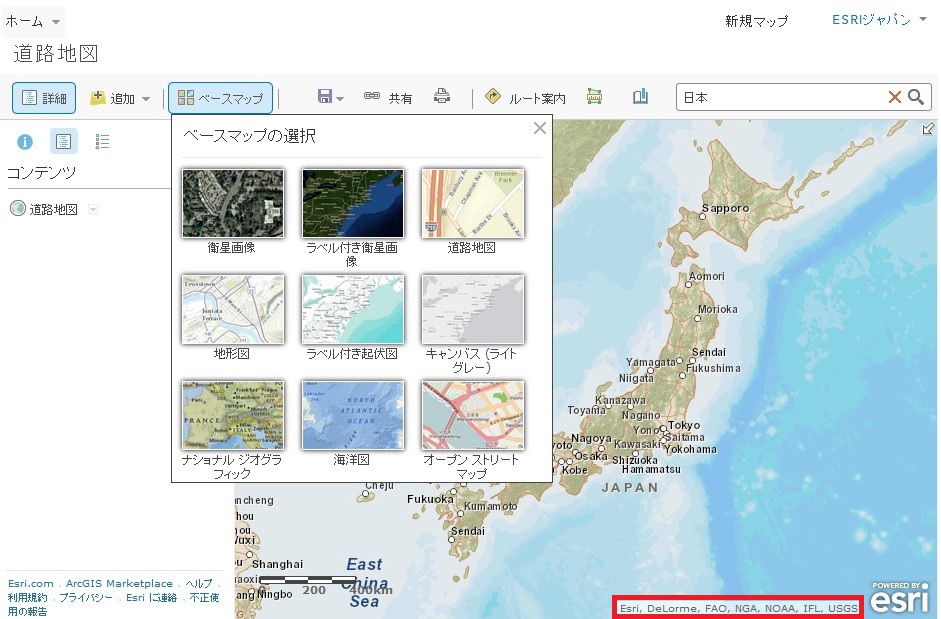This screenshot has width=941, height=619.
Task: Show map contents icon
Action: pos(63,142)
